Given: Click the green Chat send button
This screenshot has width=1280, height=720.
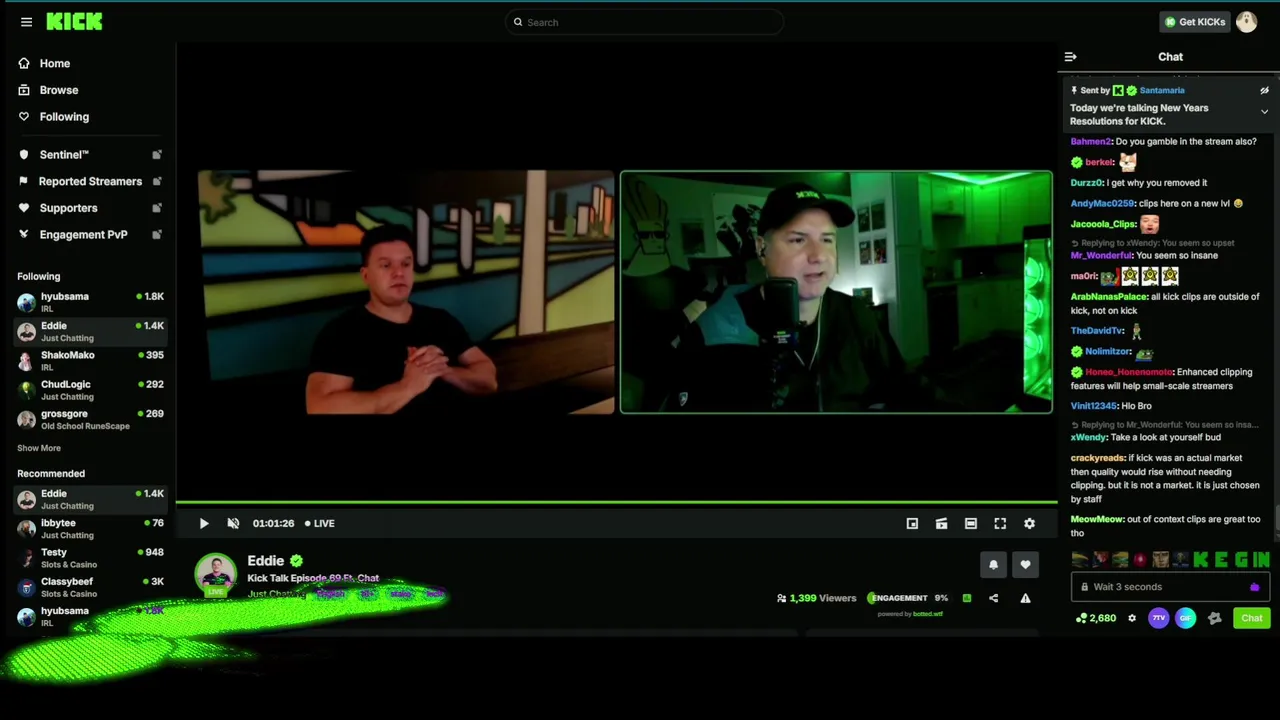Looking at the screenshot, I should tap(1252, 618).
